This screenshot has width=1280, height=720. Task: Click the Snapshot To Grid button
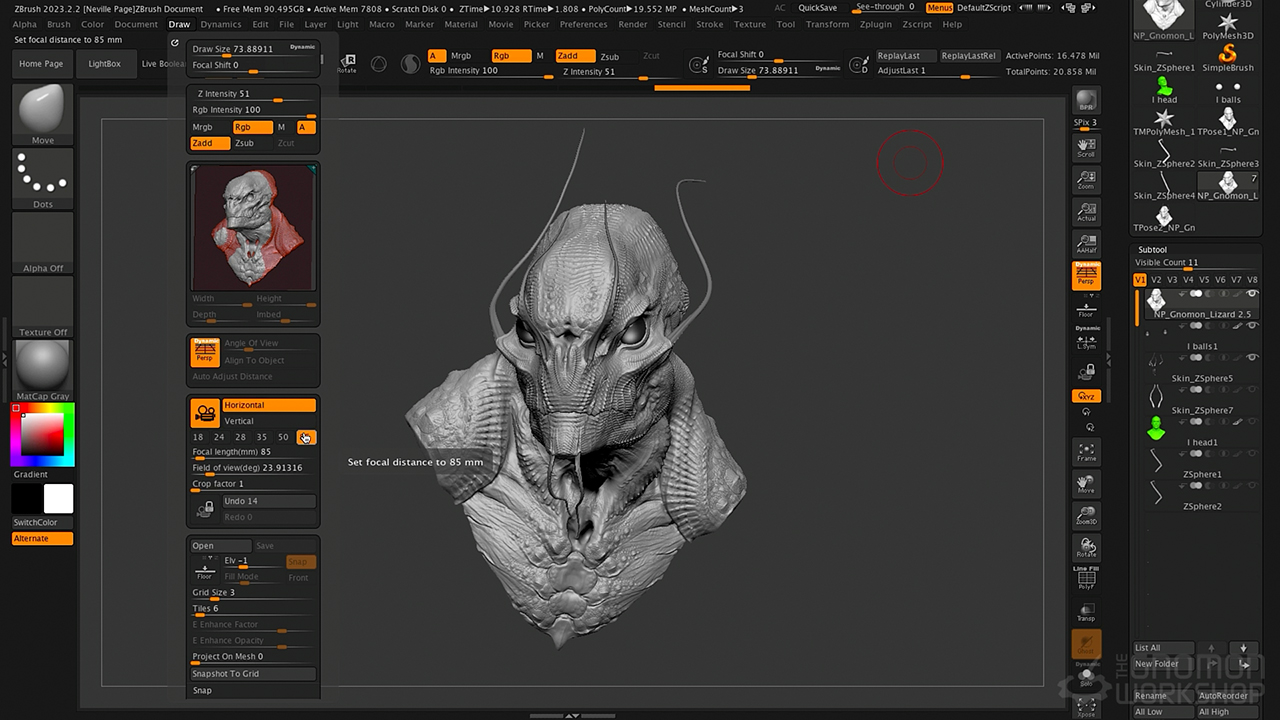pyautogui.click(x=253, y=674)
